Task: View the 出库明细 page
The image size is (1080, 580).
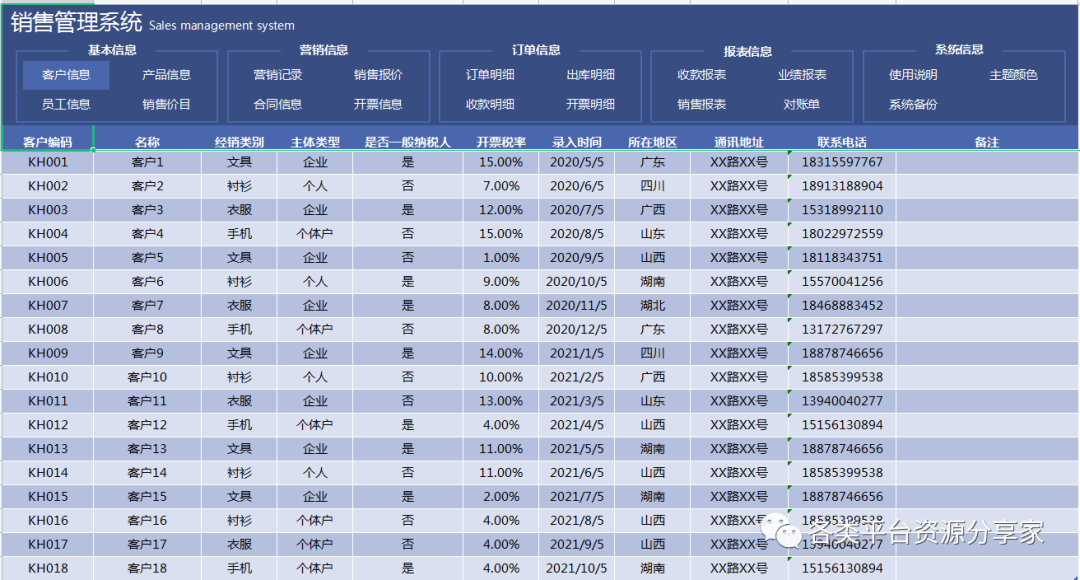Action: [590, 75]
